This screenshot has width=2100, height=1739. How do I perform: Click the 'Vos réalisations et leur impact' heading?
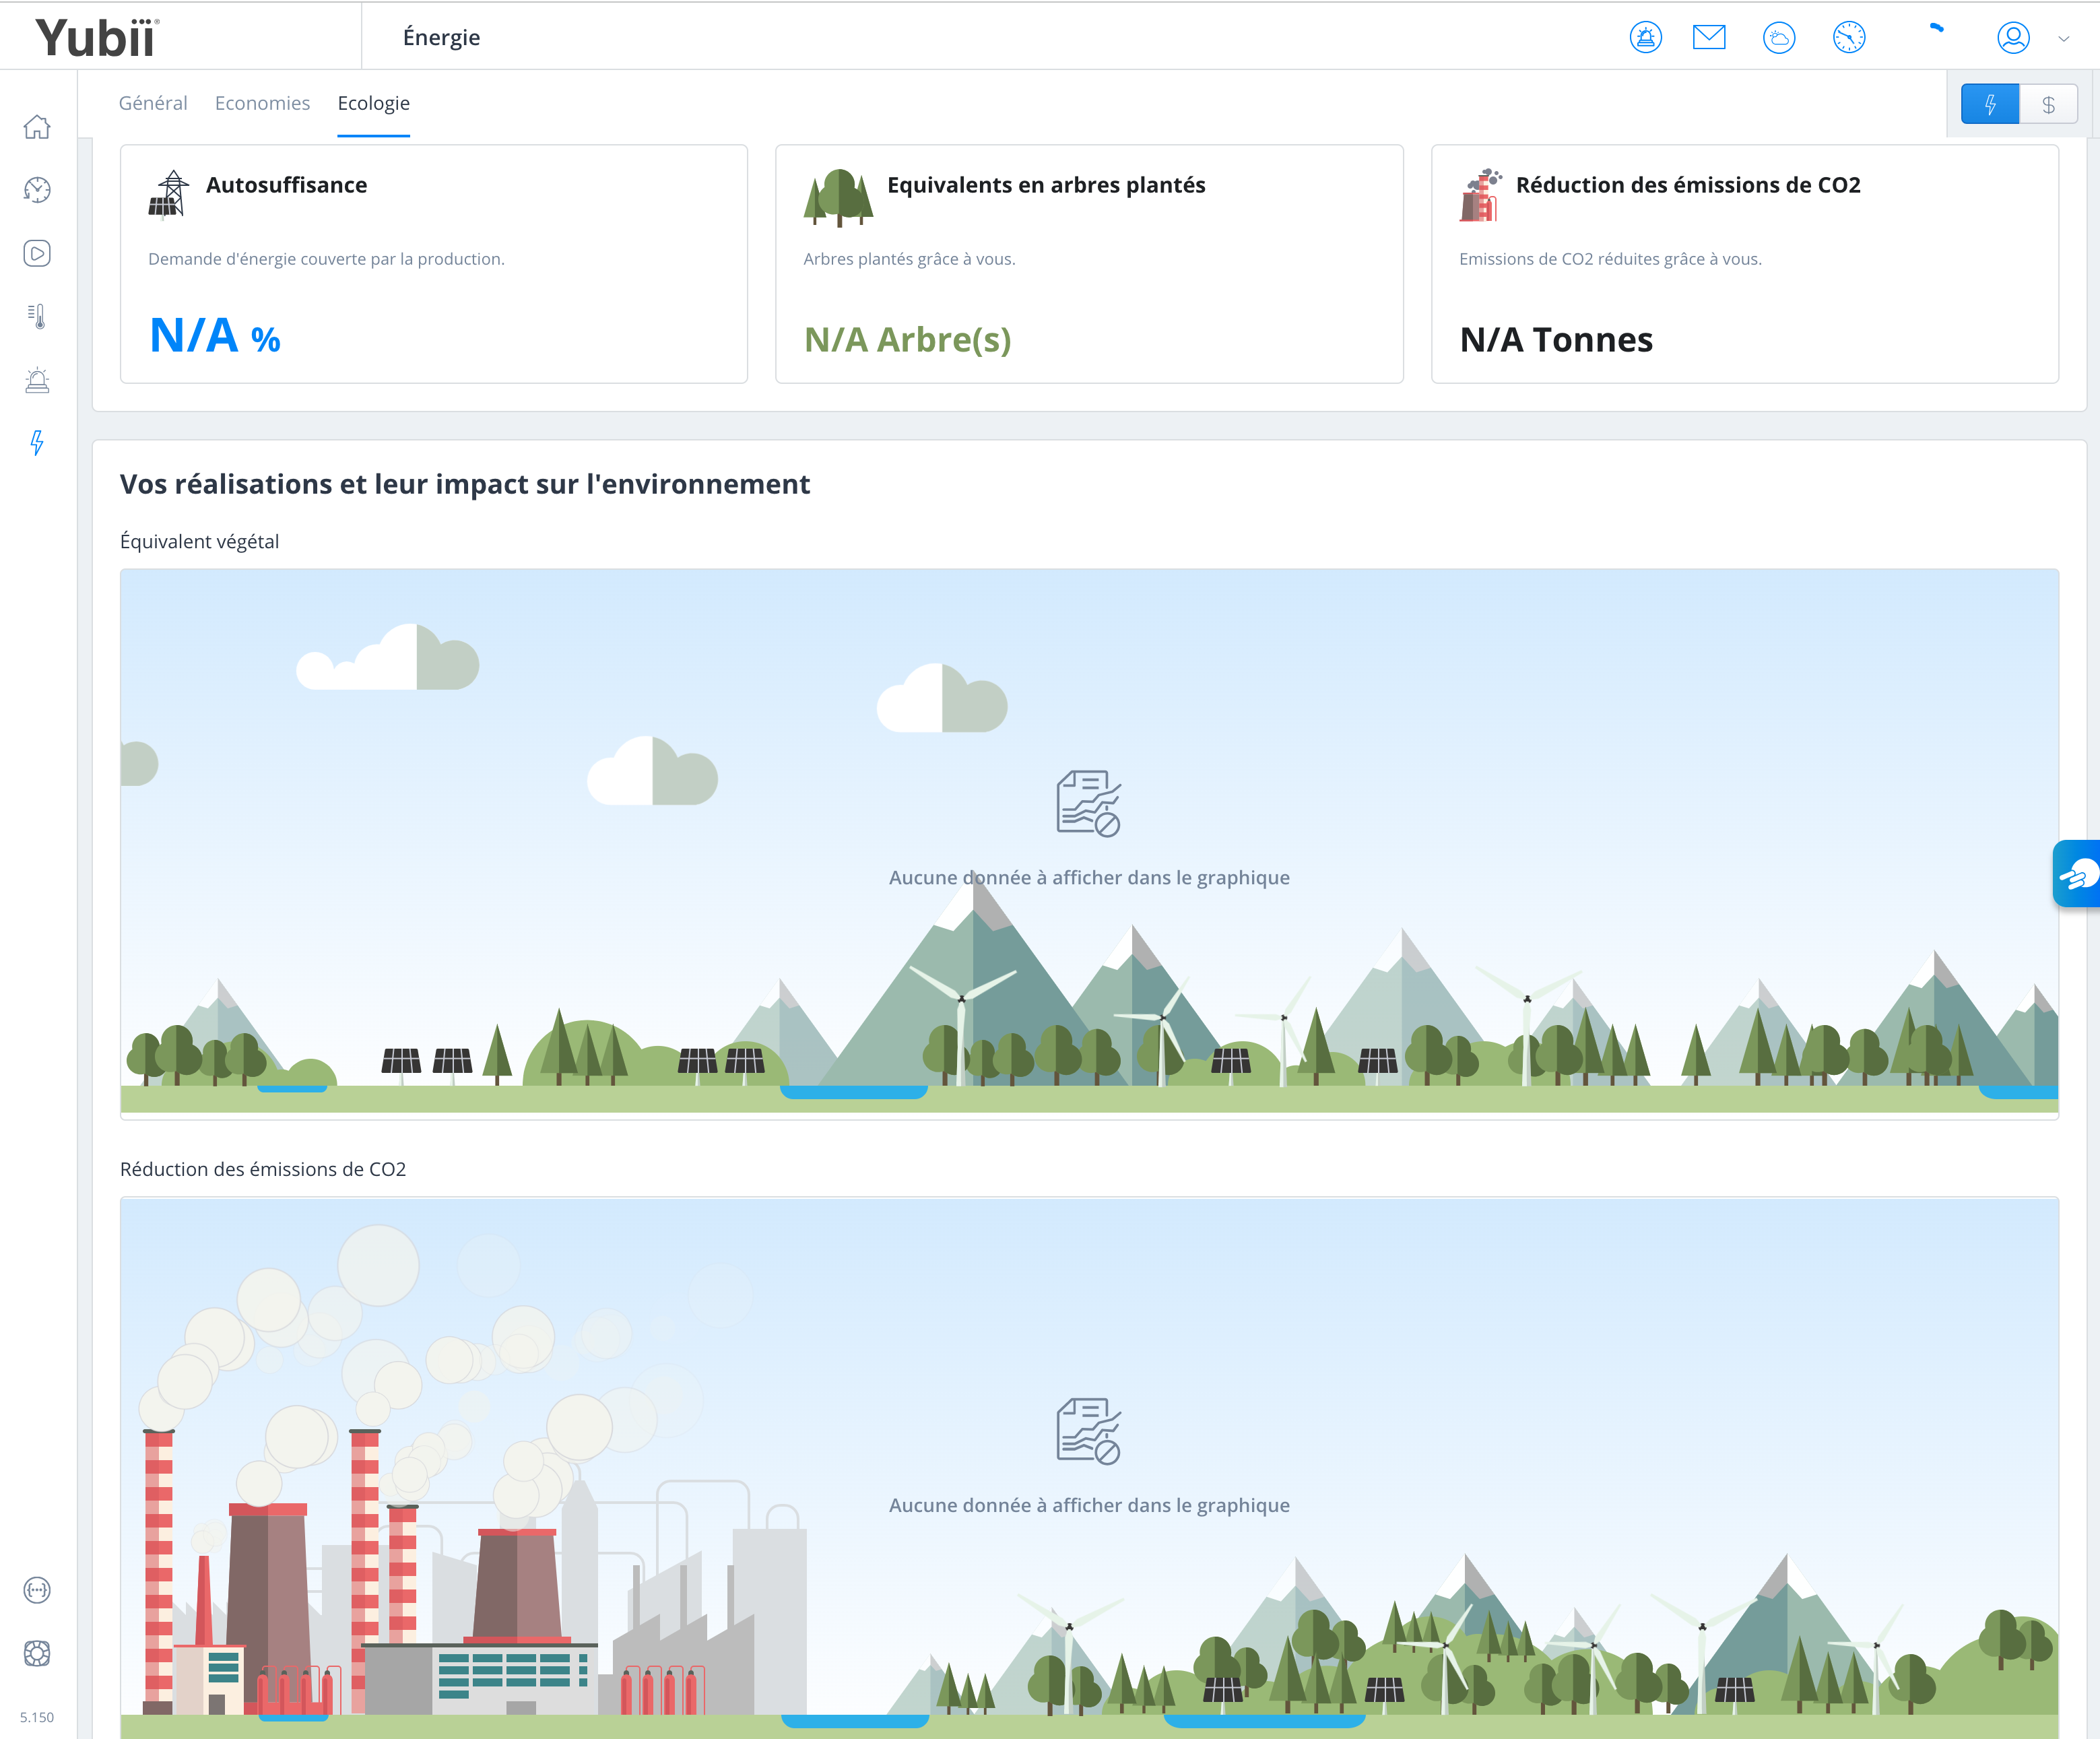tap(464, 484)
